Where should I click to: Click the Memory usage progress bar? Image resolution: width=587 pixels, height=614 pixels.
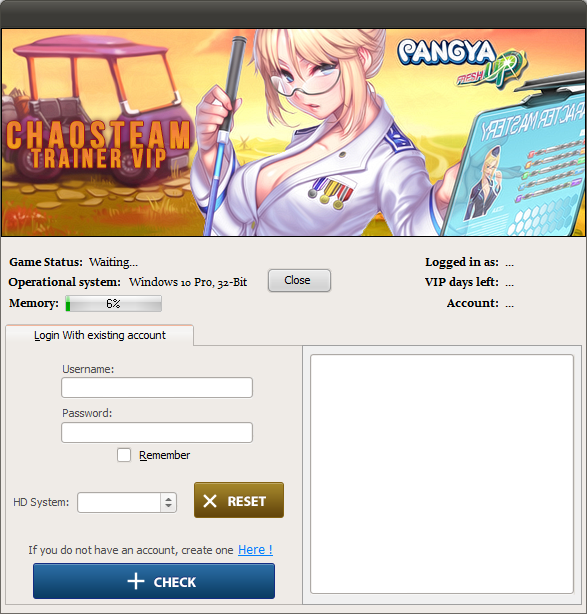114,303
